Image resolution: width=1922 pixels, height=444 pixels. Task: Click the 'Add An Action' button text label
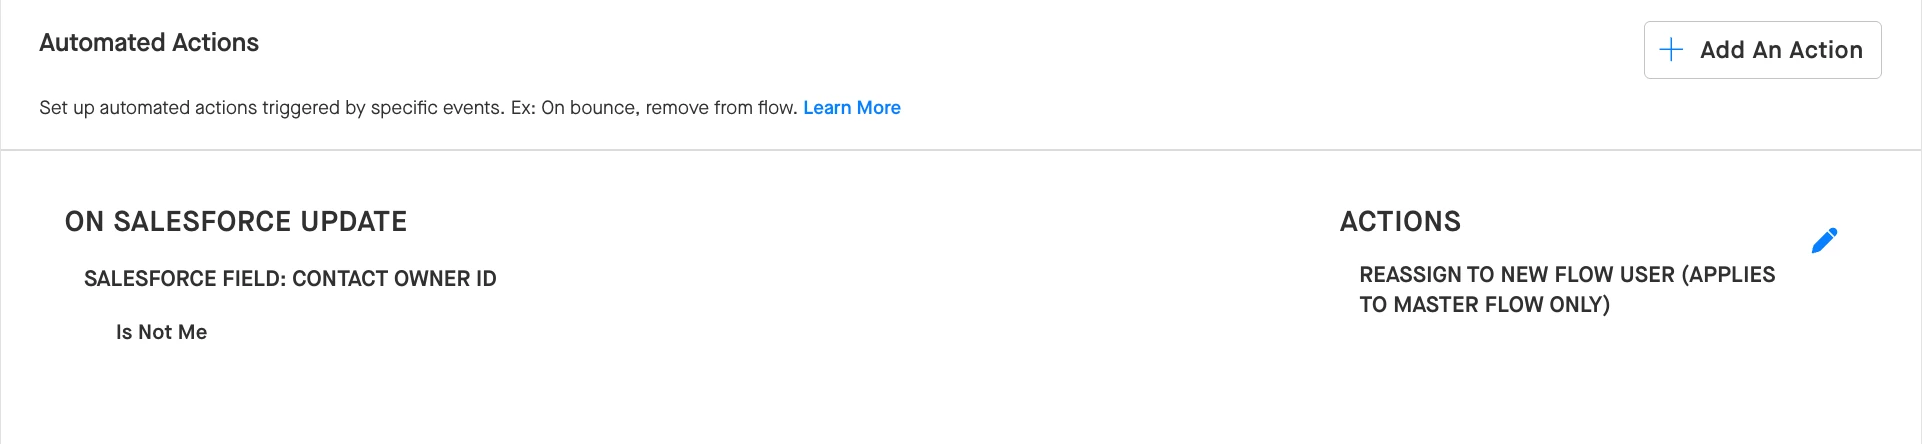click(1781, 50)
